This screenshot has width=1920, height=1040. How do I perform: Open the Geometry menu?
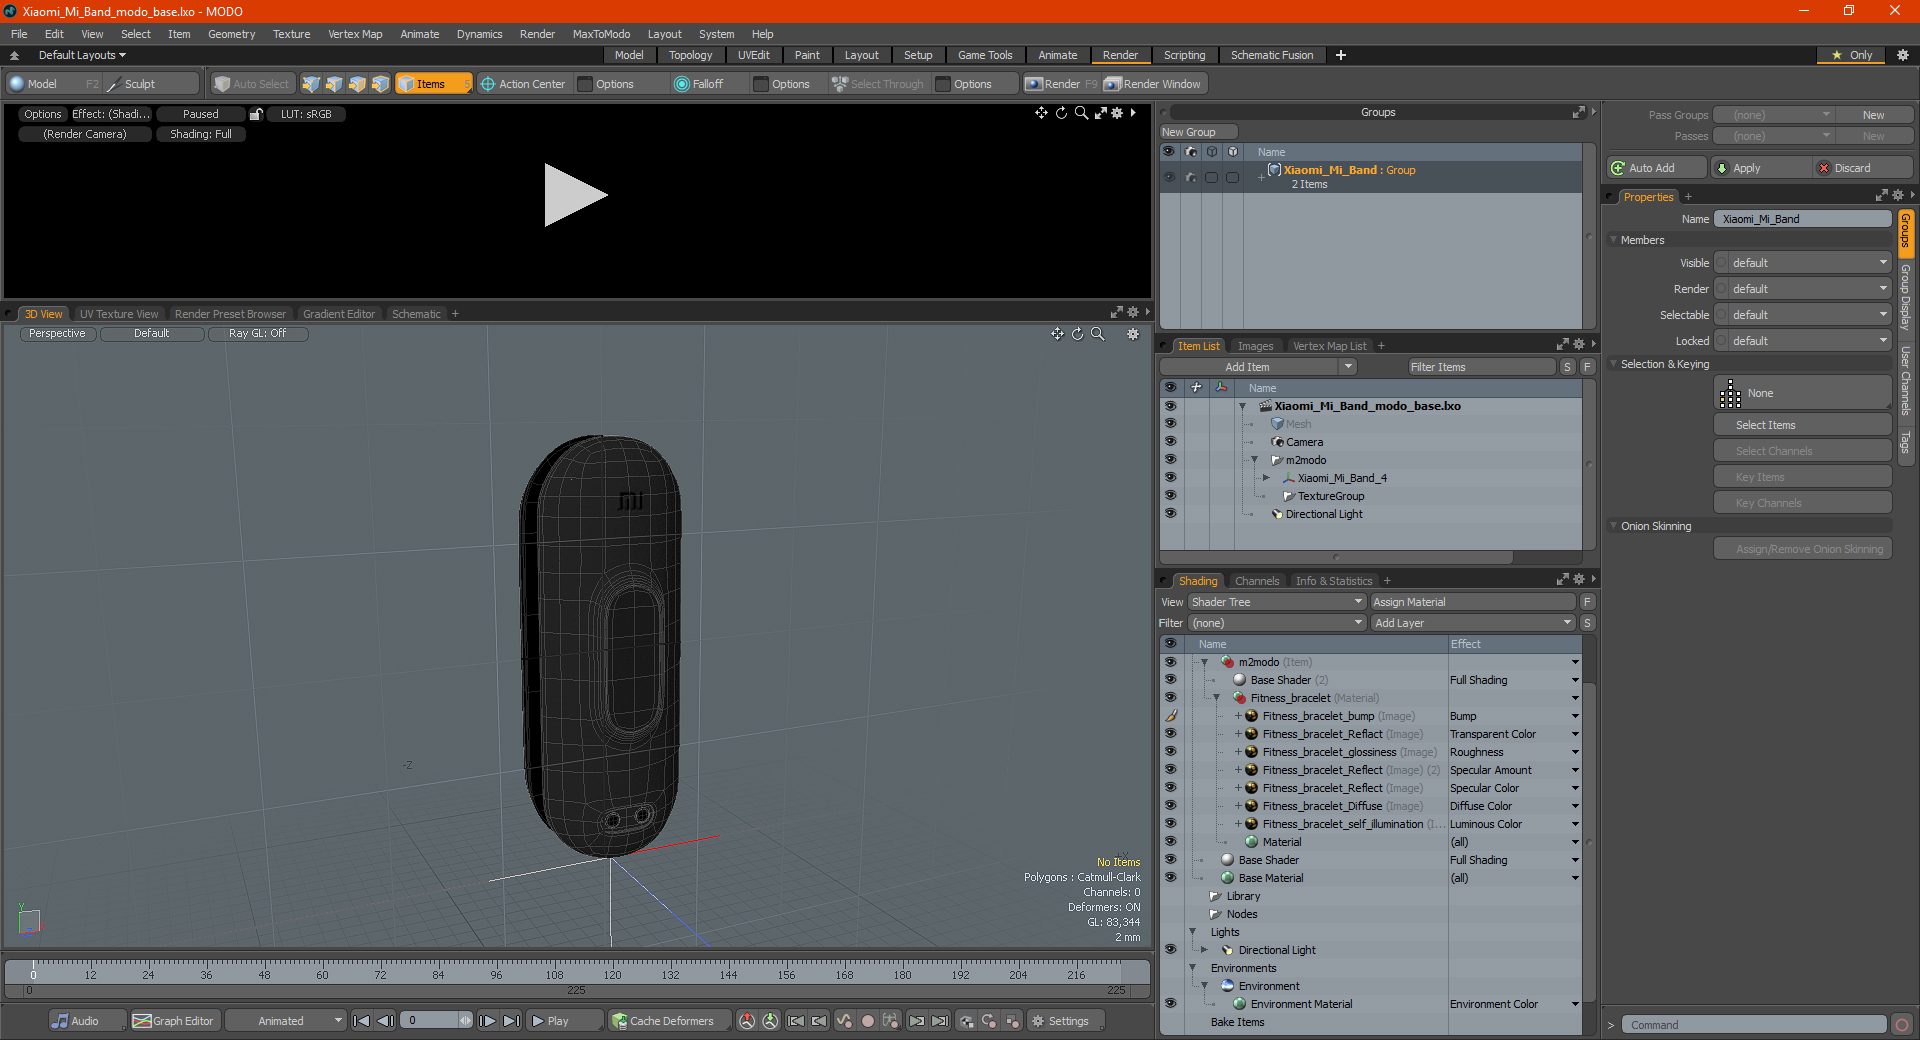click(x=231, y=34)
